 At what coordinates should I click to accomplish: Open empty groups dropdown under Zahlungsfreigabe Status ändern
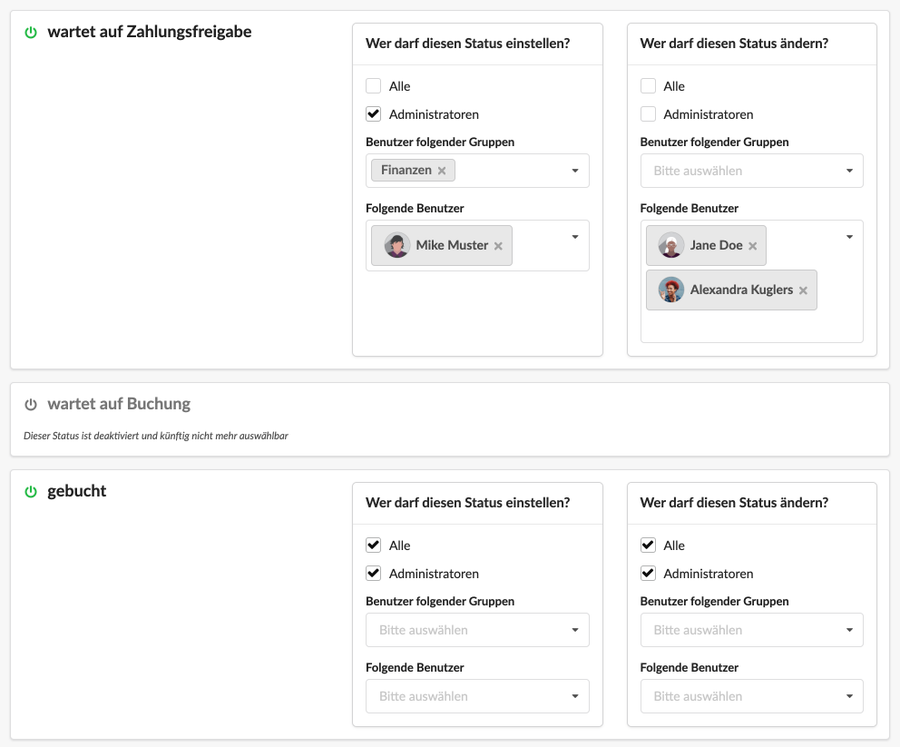pos(752,171)
